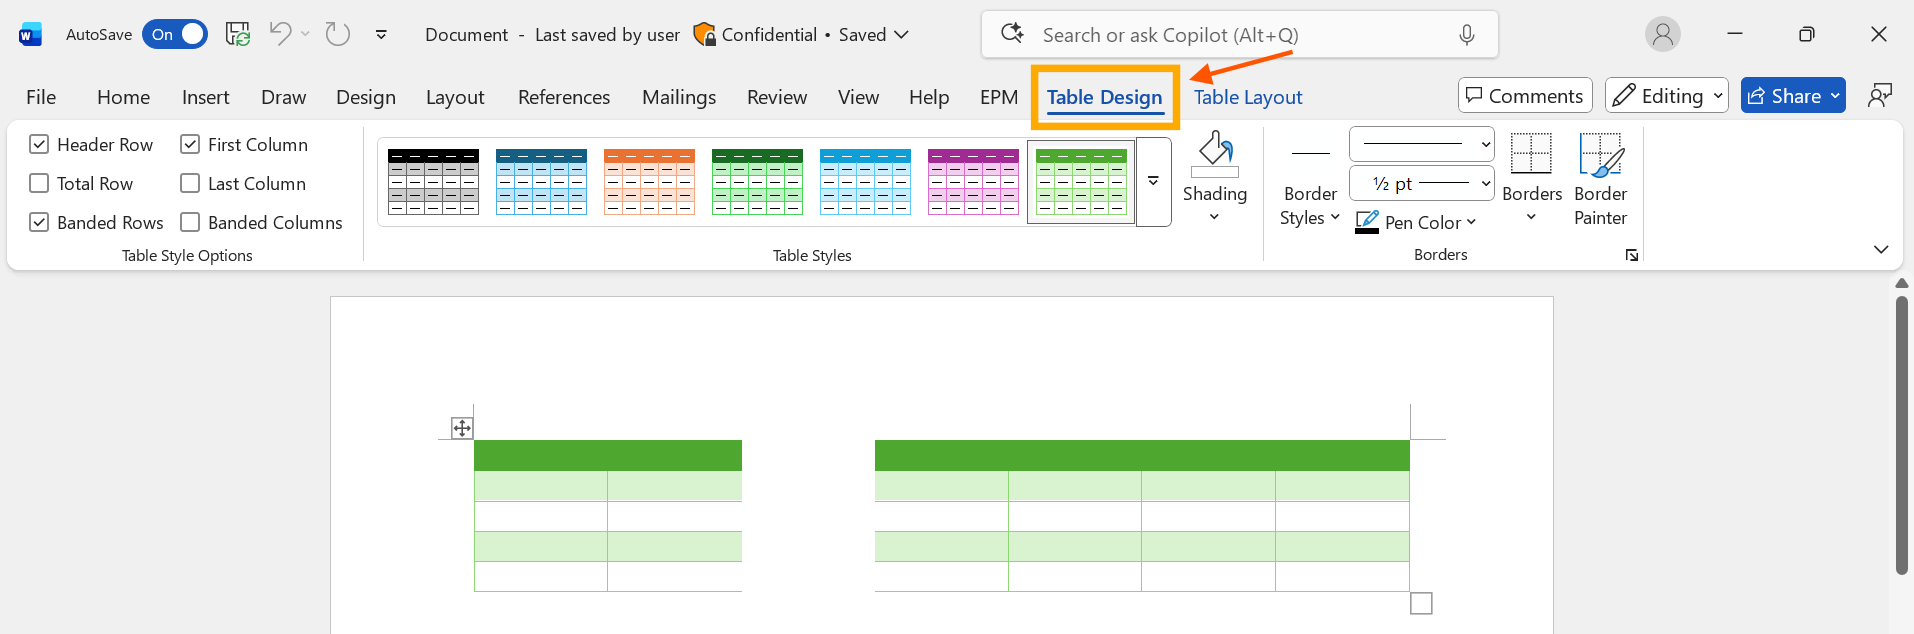This screenshot has width=1914, height=634.
Task: Switch to the Home tab
Action: [x=123, y=97]
